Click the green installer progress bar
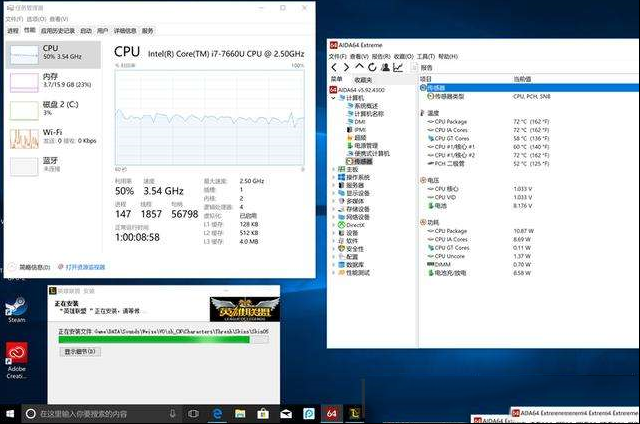Screen dimensions: 640x424 [x=164, y=340]
